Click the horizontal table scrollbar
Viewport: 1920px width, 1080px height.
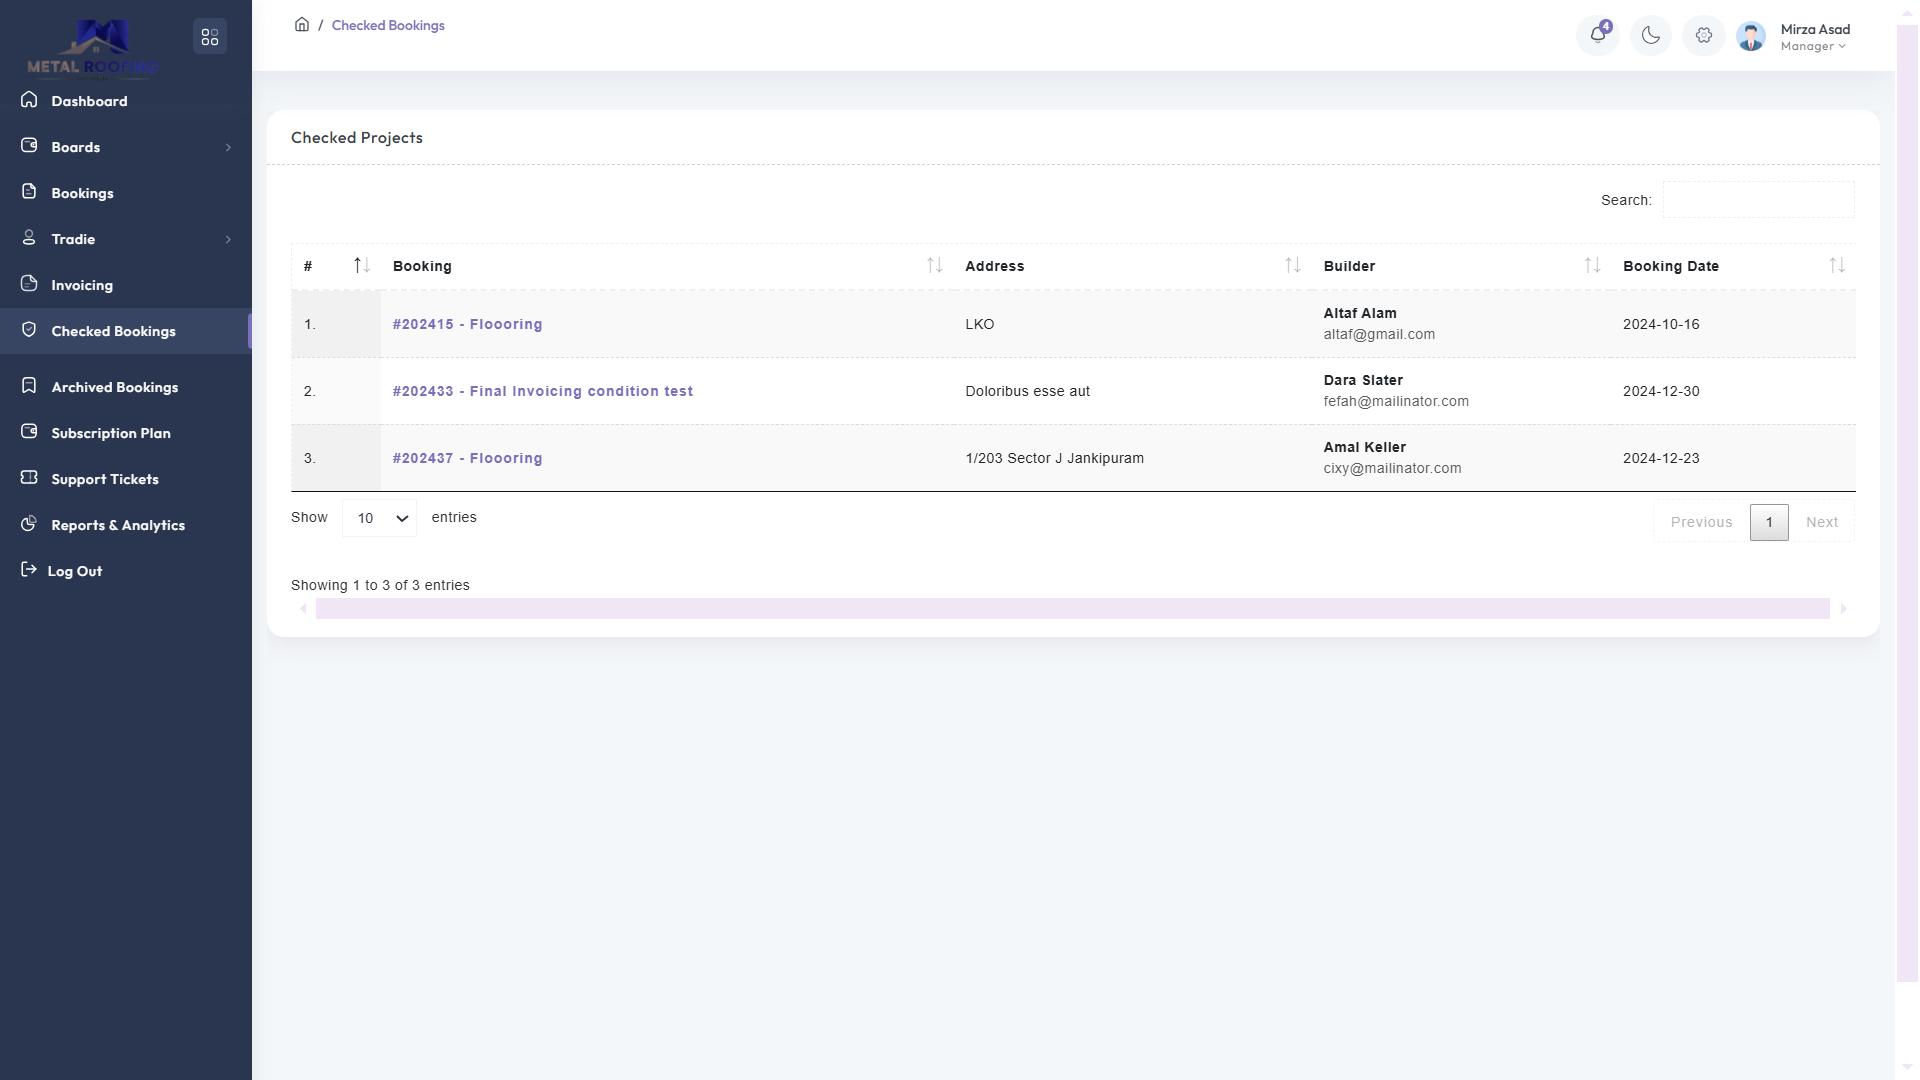pos(1072,608)
